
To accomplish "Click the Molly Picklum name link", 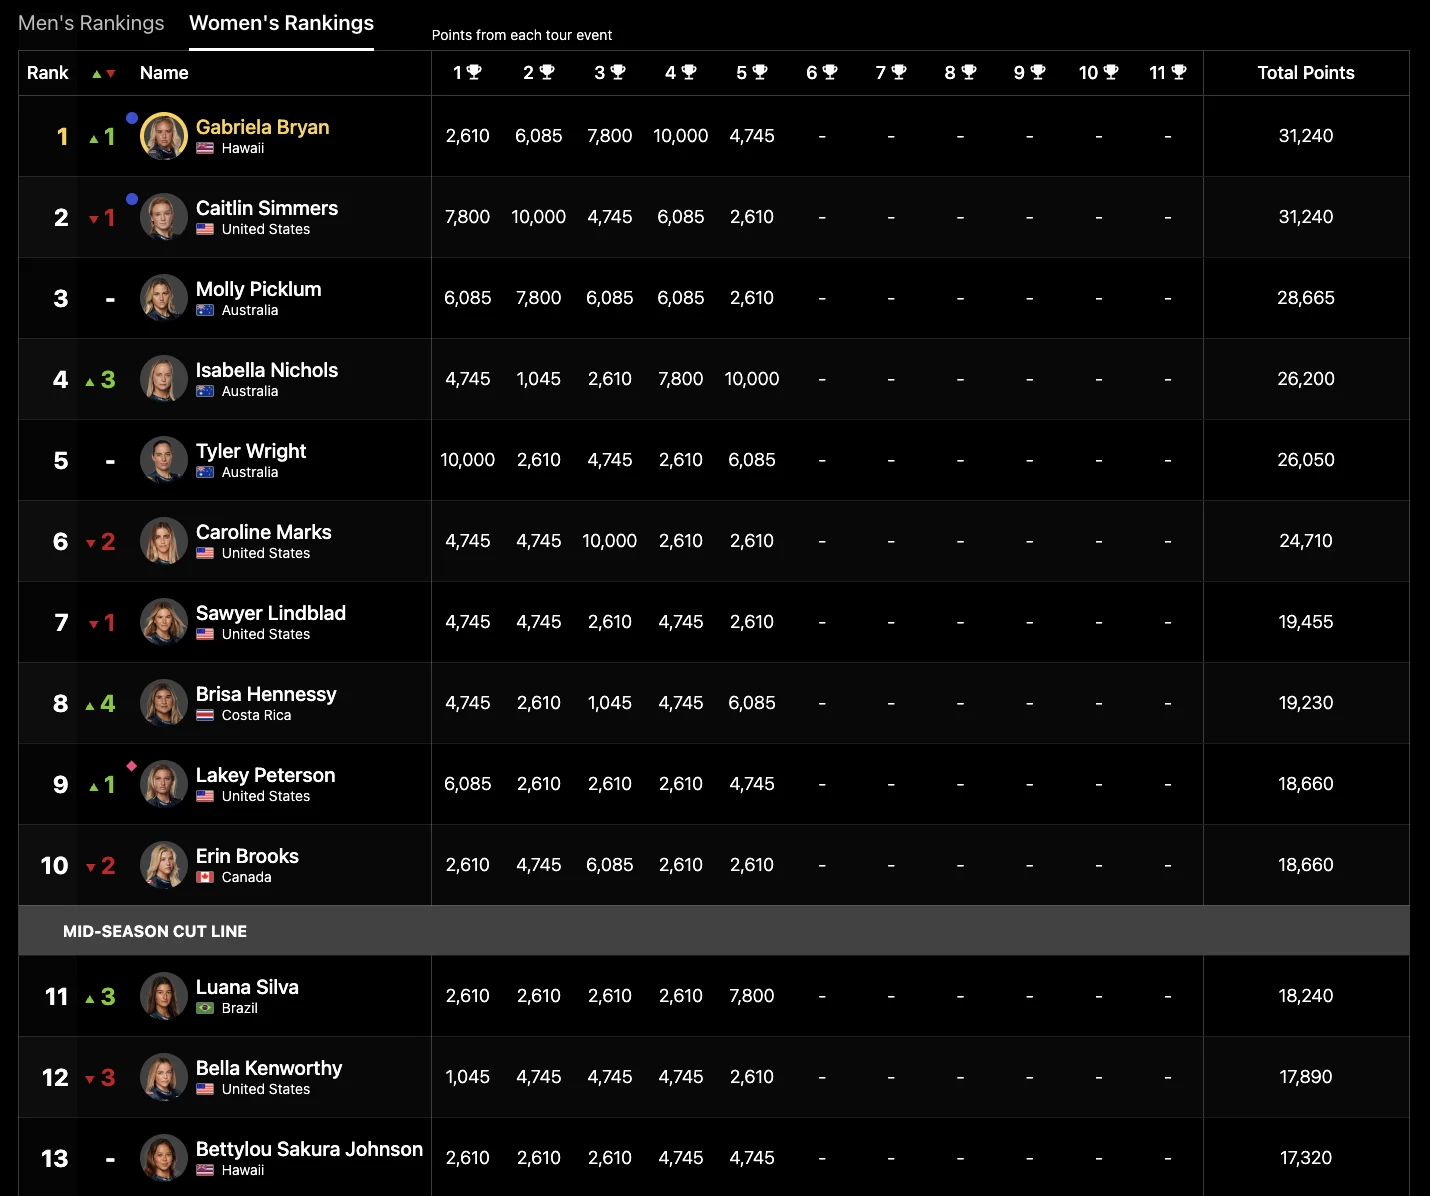I will click(x=258, y=289).
